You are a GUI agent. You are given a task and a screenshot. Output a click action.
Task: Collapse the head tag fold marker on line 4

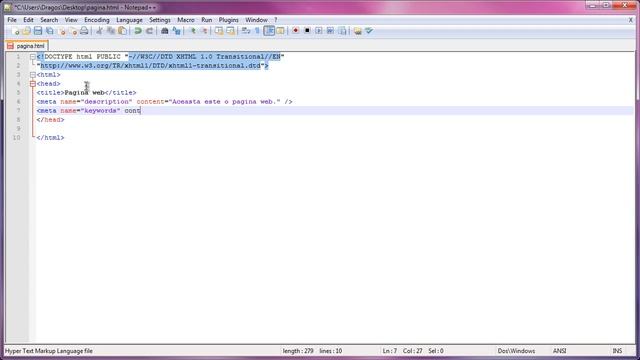pos(33,84)
